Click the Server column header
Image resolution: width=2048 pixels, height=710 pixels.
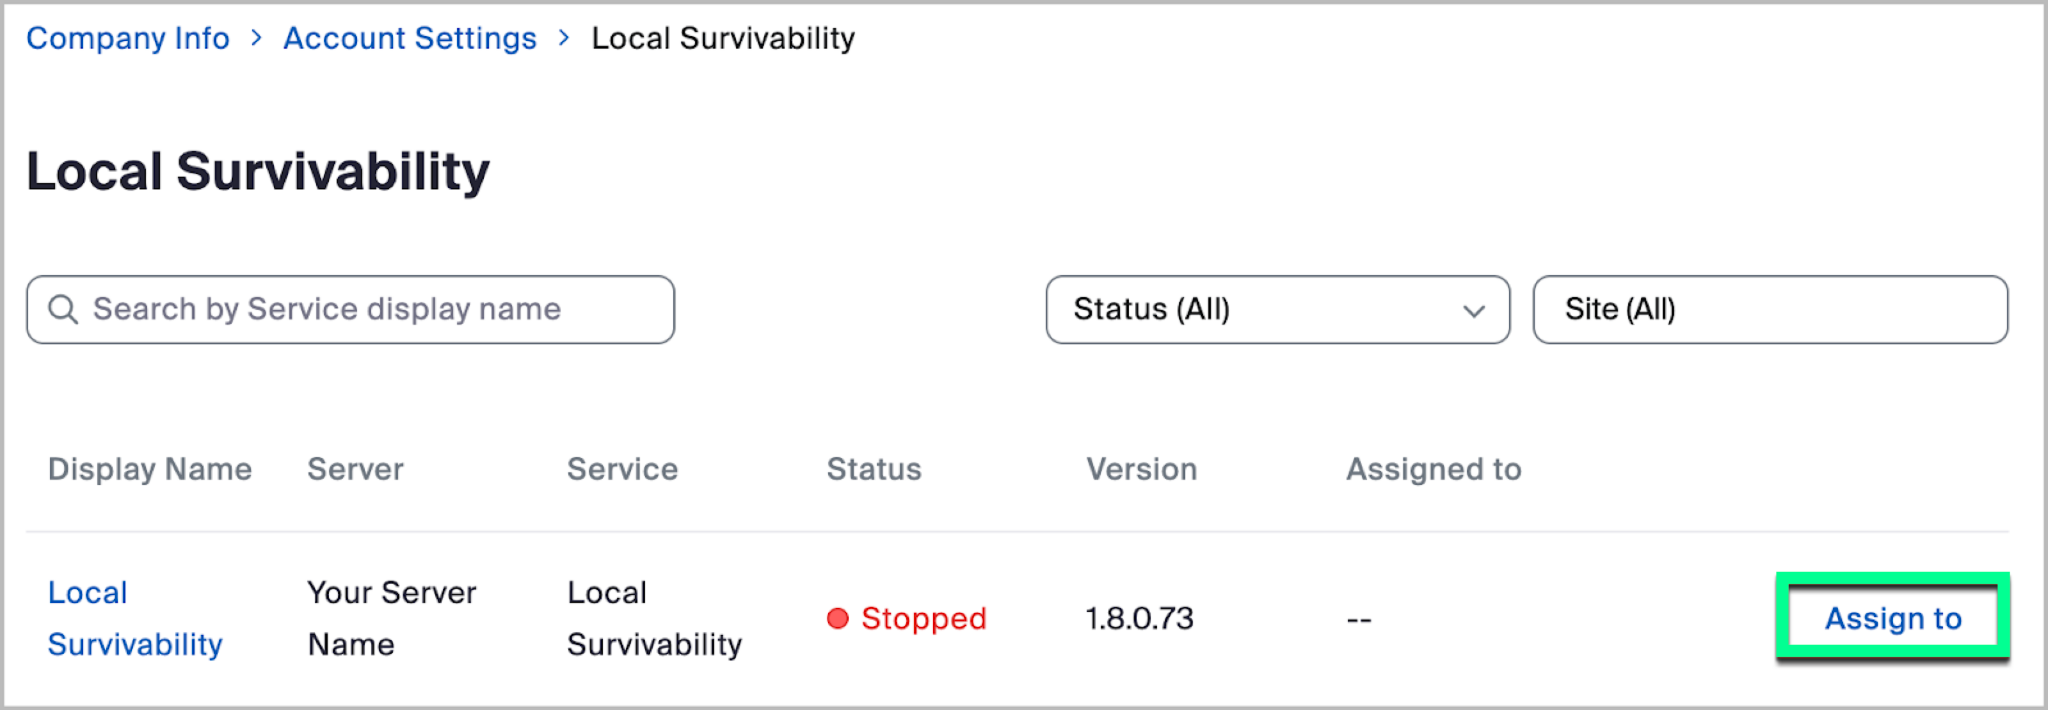pos(355,469)
